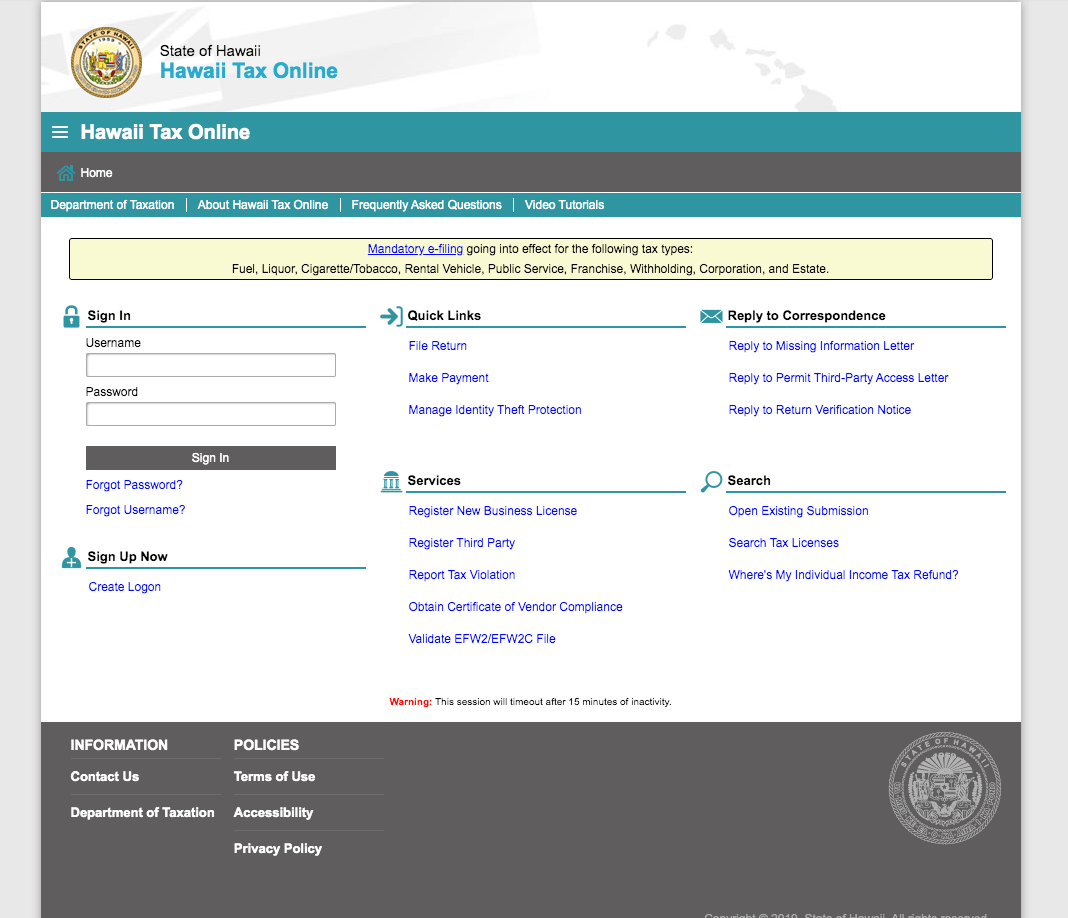1068x918 pixels.
Task: Click the padlock icon beside Sign In
Action: pyautogui.click(x=70, y=315)
